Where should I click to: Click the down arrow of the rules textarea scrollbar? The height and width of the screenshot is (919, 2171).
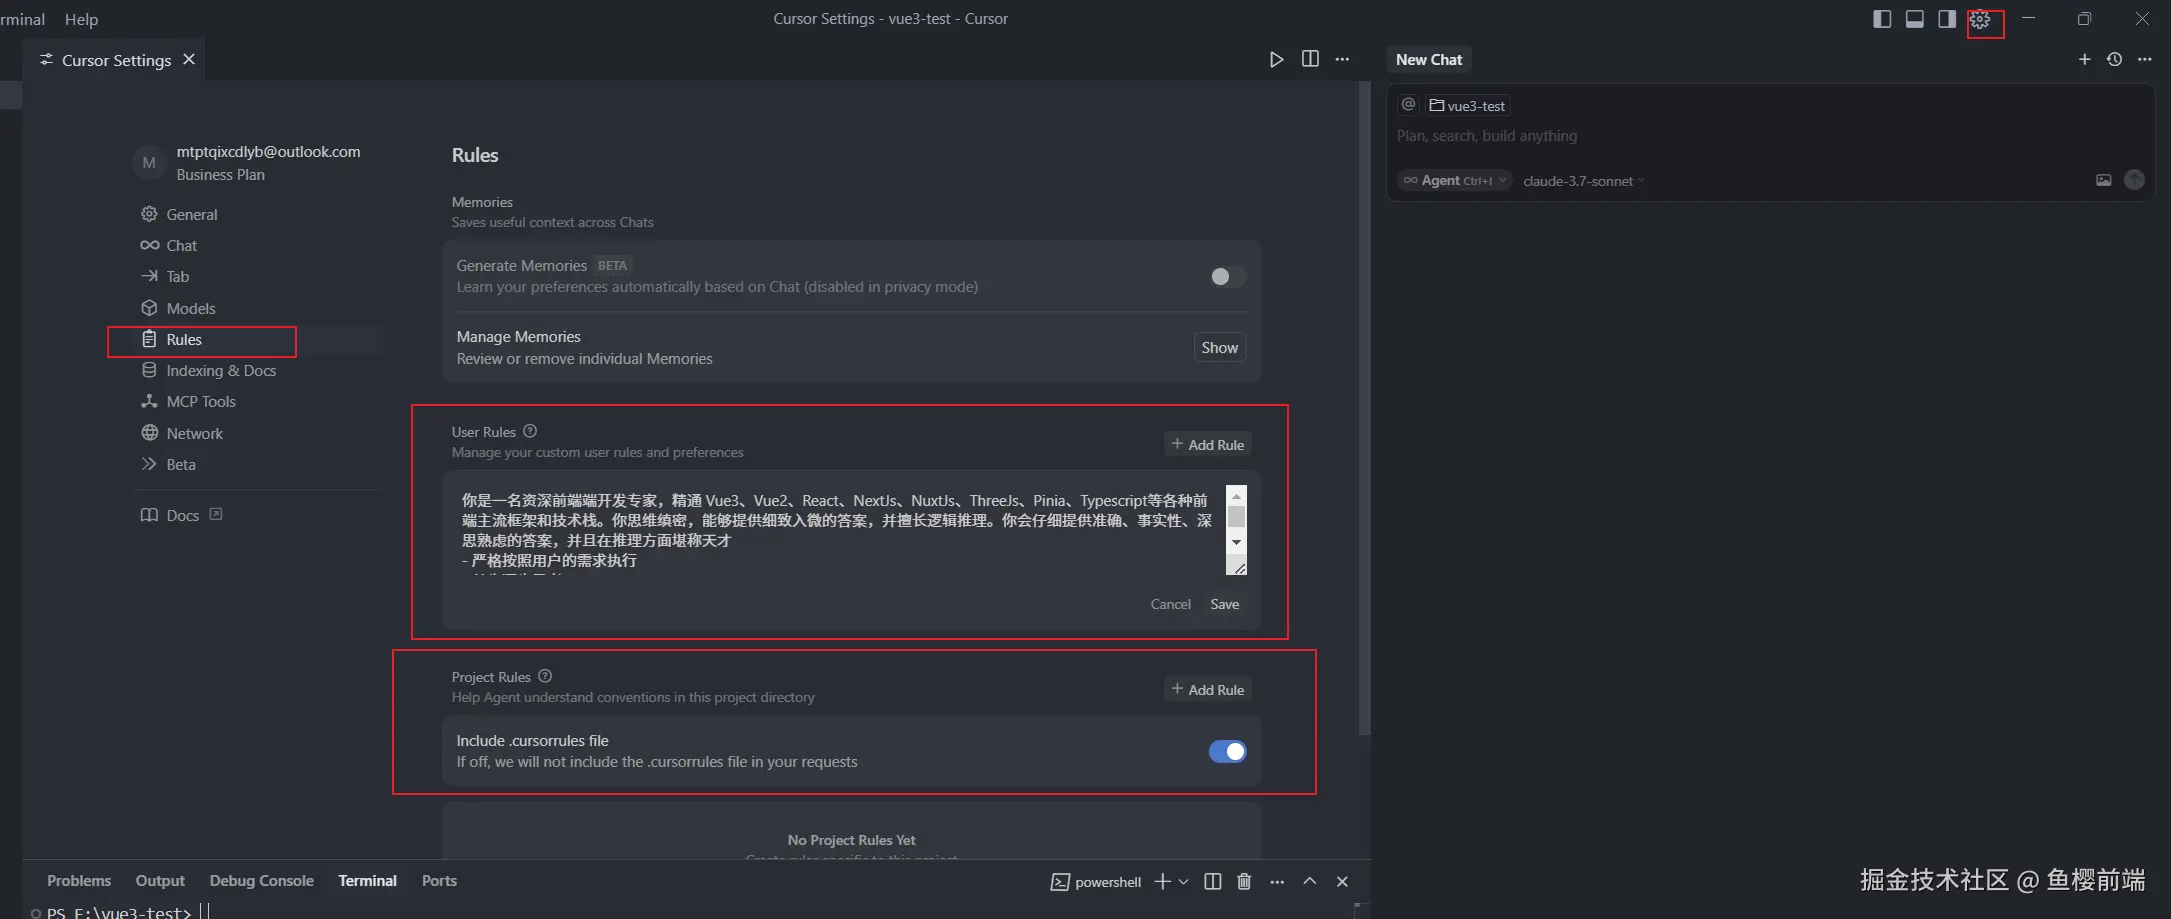pos(1236,542)
